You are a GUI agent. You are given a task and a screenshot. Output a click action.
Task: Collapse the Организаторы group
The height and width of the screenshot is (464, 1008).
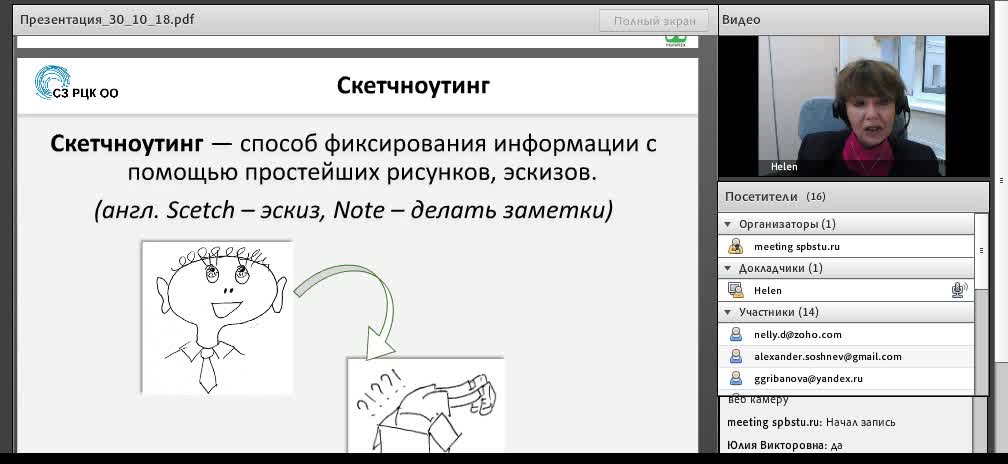(x=728, y=224)
